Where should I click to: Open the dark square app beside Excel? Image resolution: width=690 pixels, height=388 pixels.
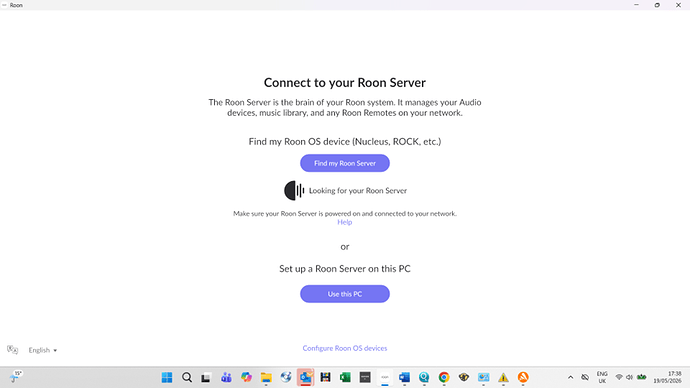(365, 377)
